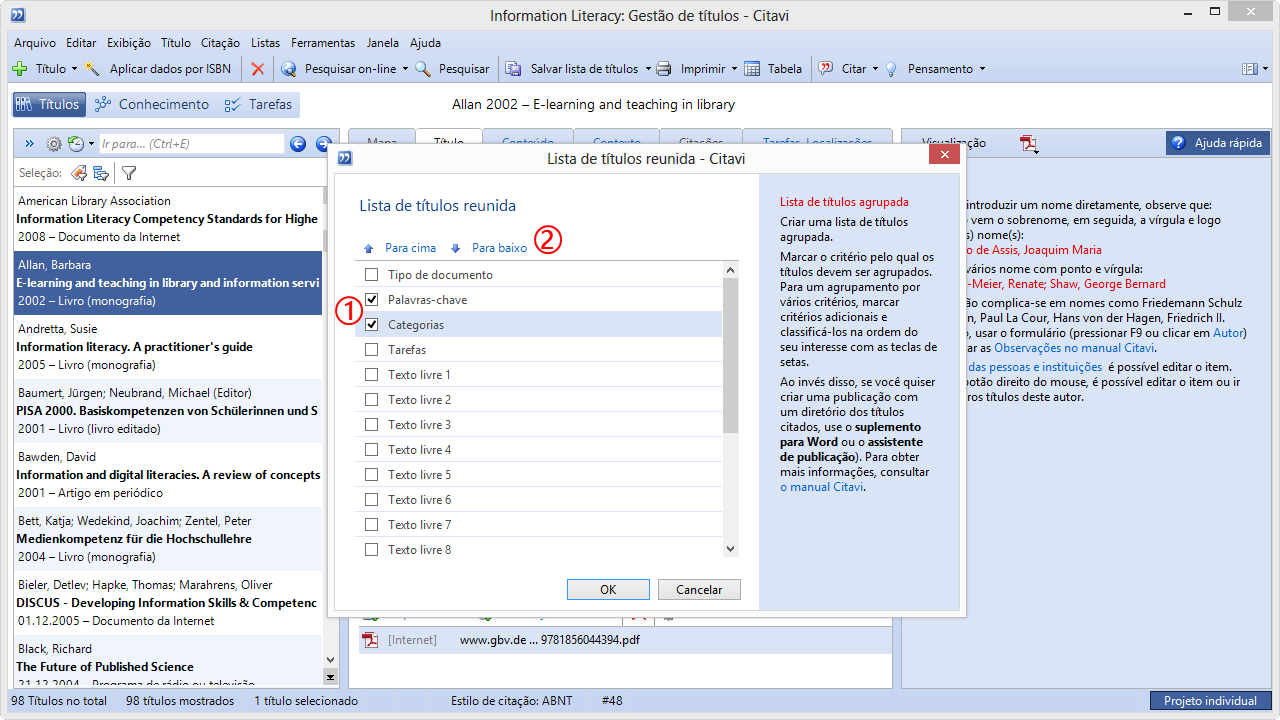Check the Texto livre 1 checkbox
1280x720 pixels.
point(371,375)
